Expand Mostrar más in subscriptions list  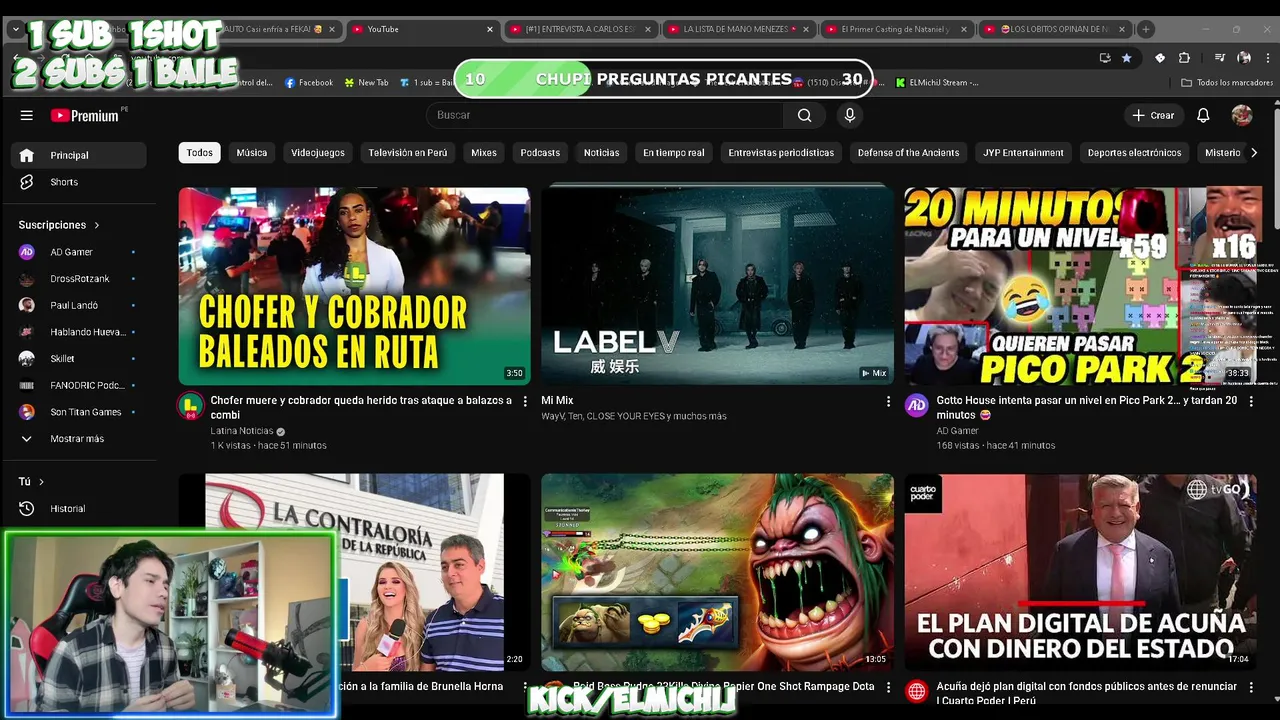(78, 439)
